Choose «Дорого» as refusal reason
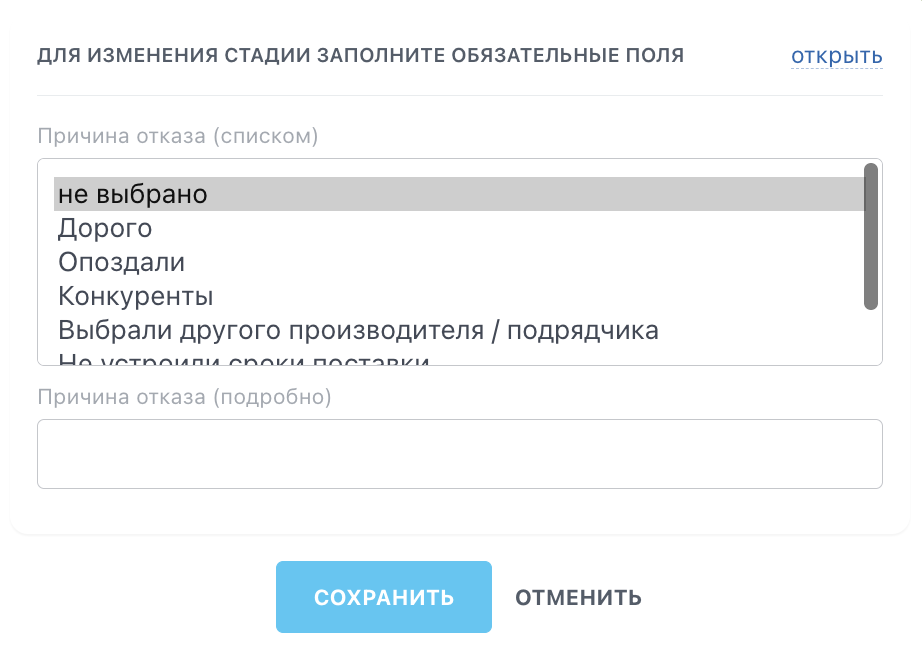 105,228
